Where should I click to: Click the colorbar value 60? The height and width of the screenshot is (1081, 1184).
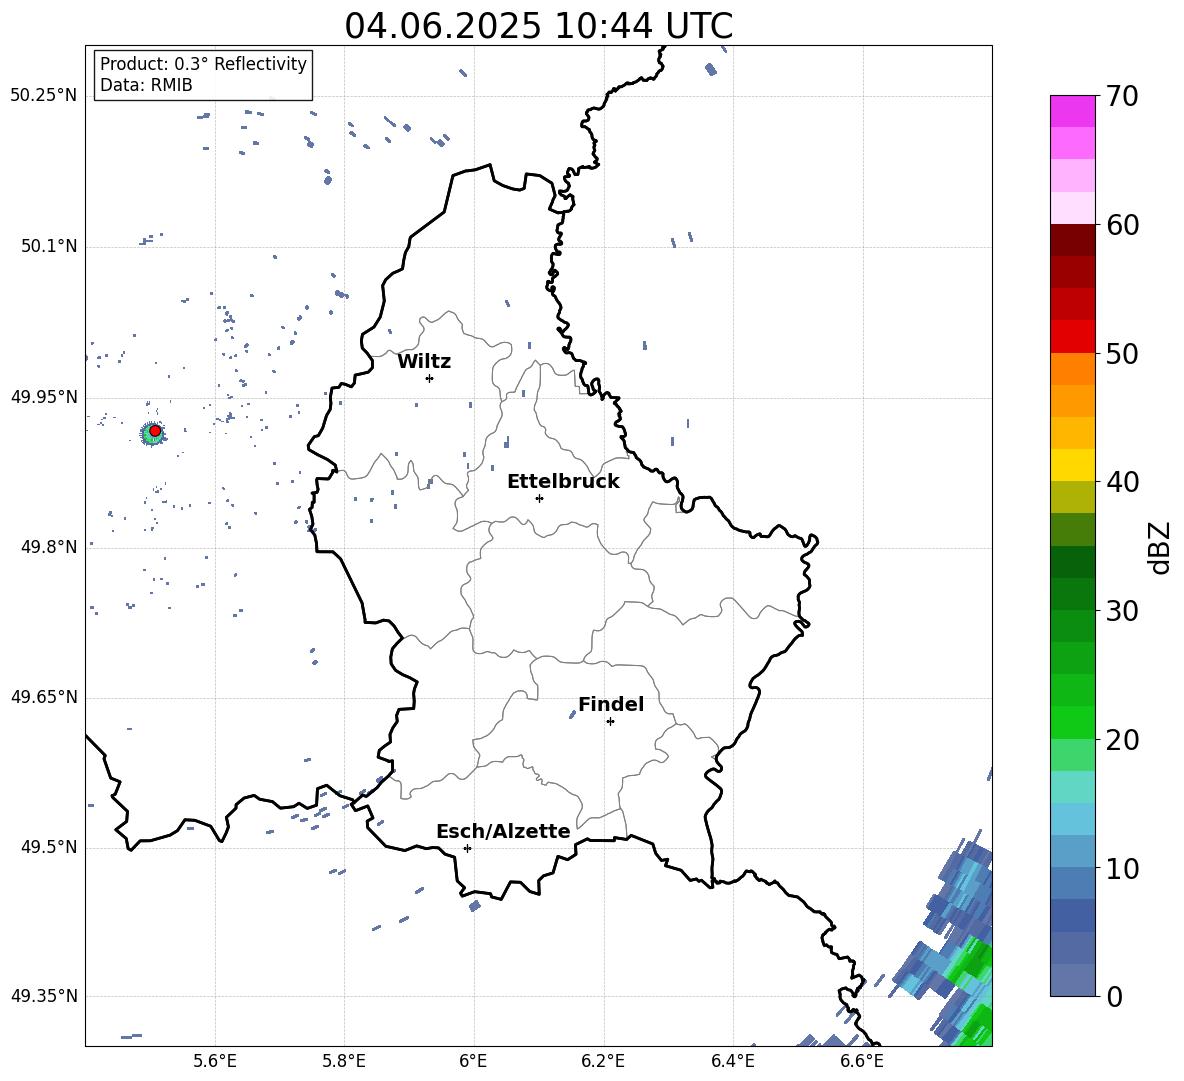click(x=1122, y=225)
